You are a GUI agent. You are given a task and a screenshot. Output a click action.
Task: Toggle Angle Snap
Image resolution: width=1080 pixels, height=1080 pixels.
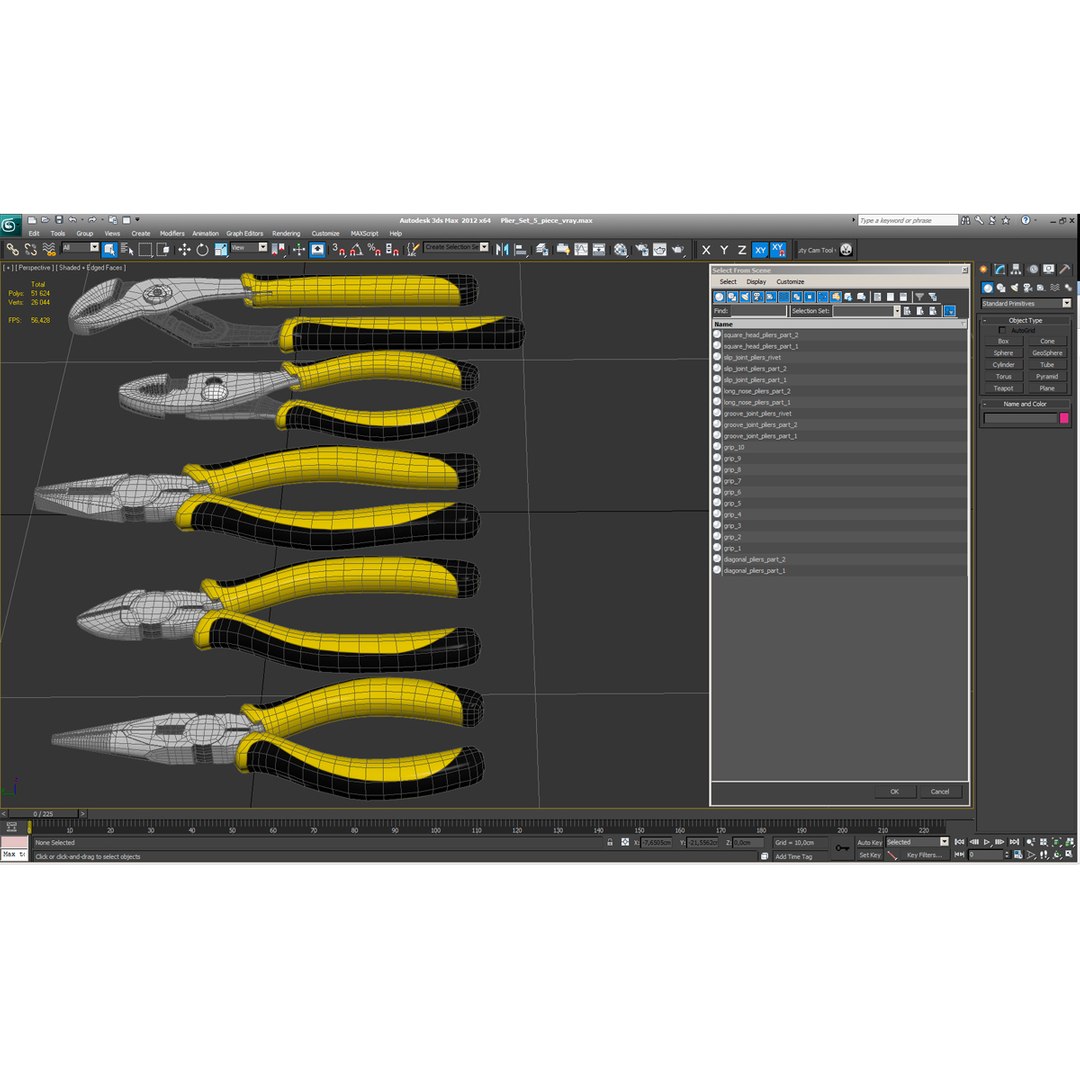tap(356, 249)
